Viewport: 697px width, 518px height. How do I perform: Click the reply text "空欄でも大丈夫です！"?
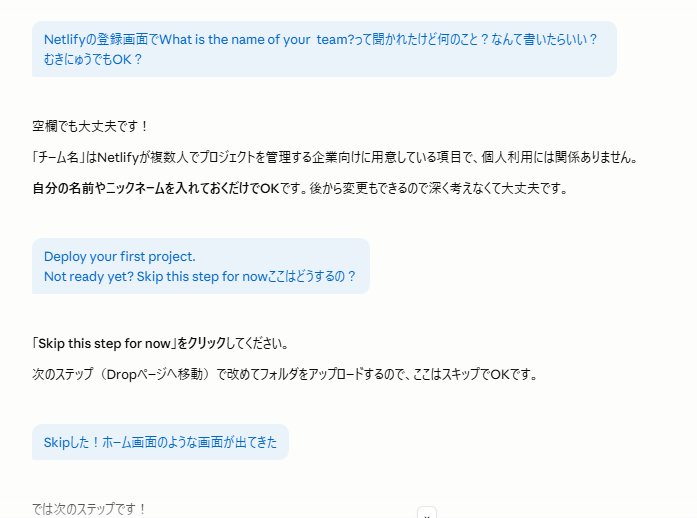(x=90, y=126)
